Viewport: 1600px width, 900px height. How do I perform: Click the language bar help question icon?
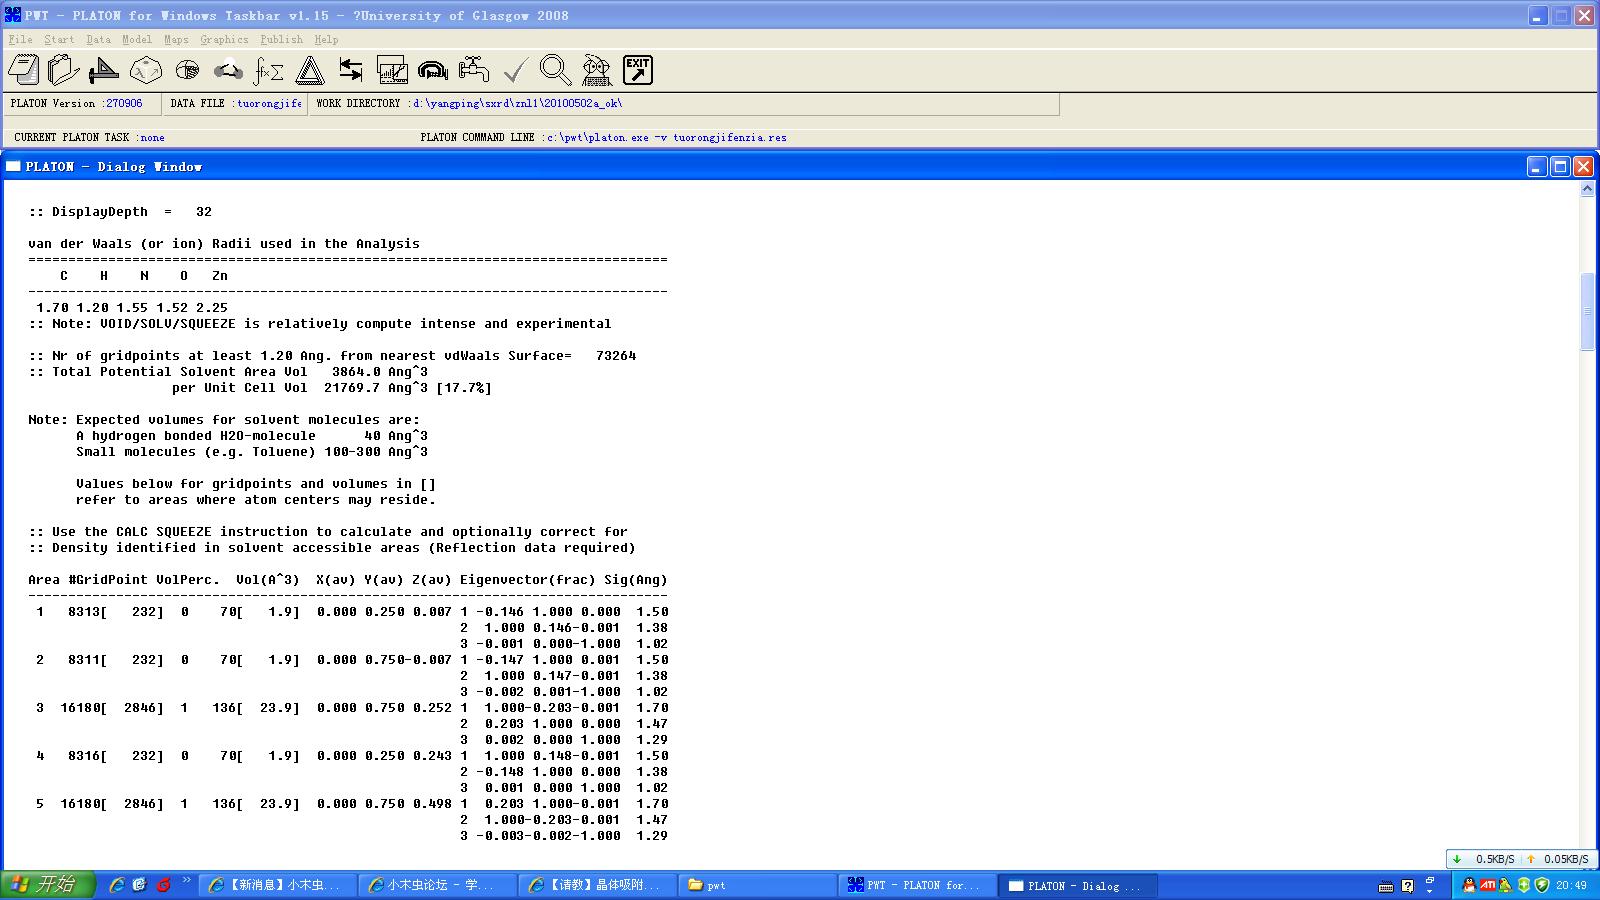click(x=1408, y=886)
